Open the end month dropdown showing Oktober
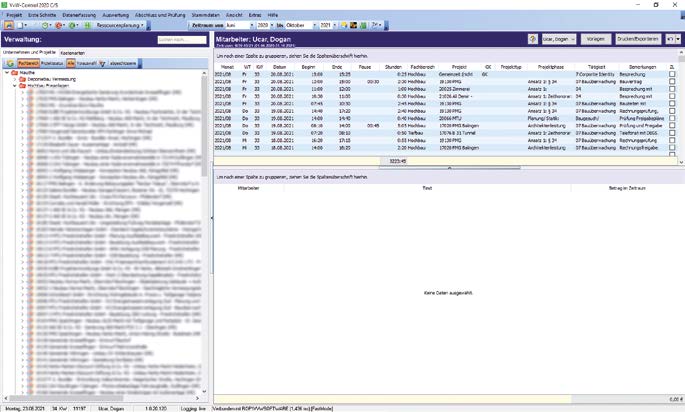The image size is (685, 412). click(x=314, y=25)
